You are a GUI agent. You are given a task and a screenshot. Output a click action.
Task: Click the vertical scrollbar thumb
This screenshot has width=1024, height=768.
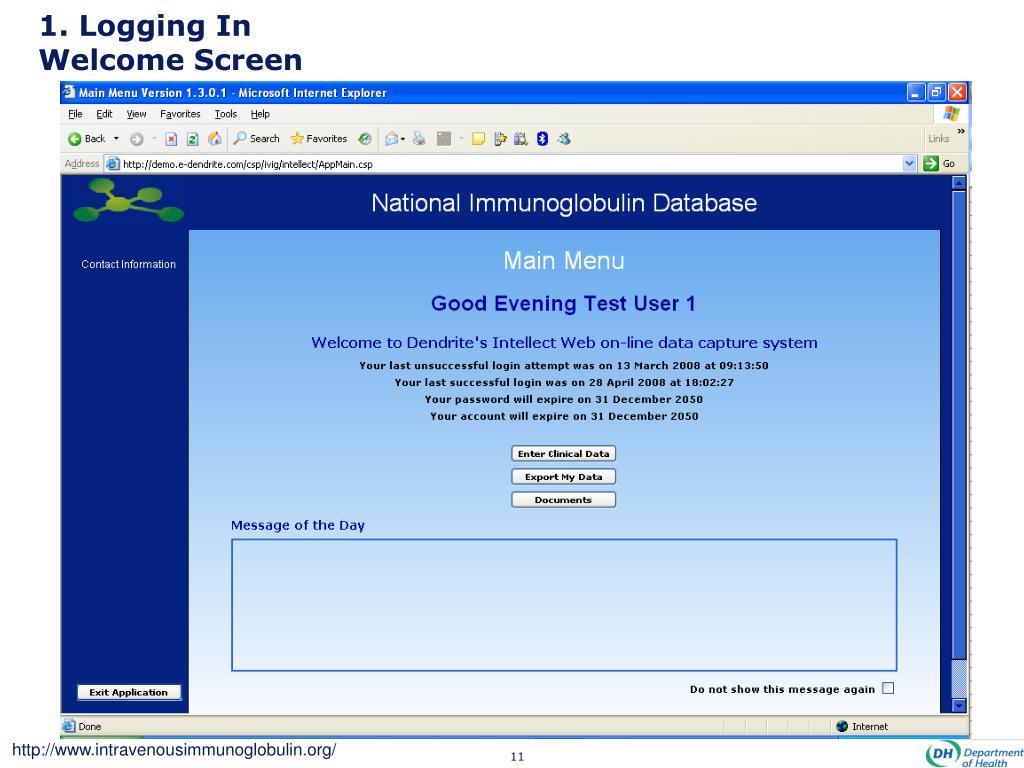coord(959,424)
